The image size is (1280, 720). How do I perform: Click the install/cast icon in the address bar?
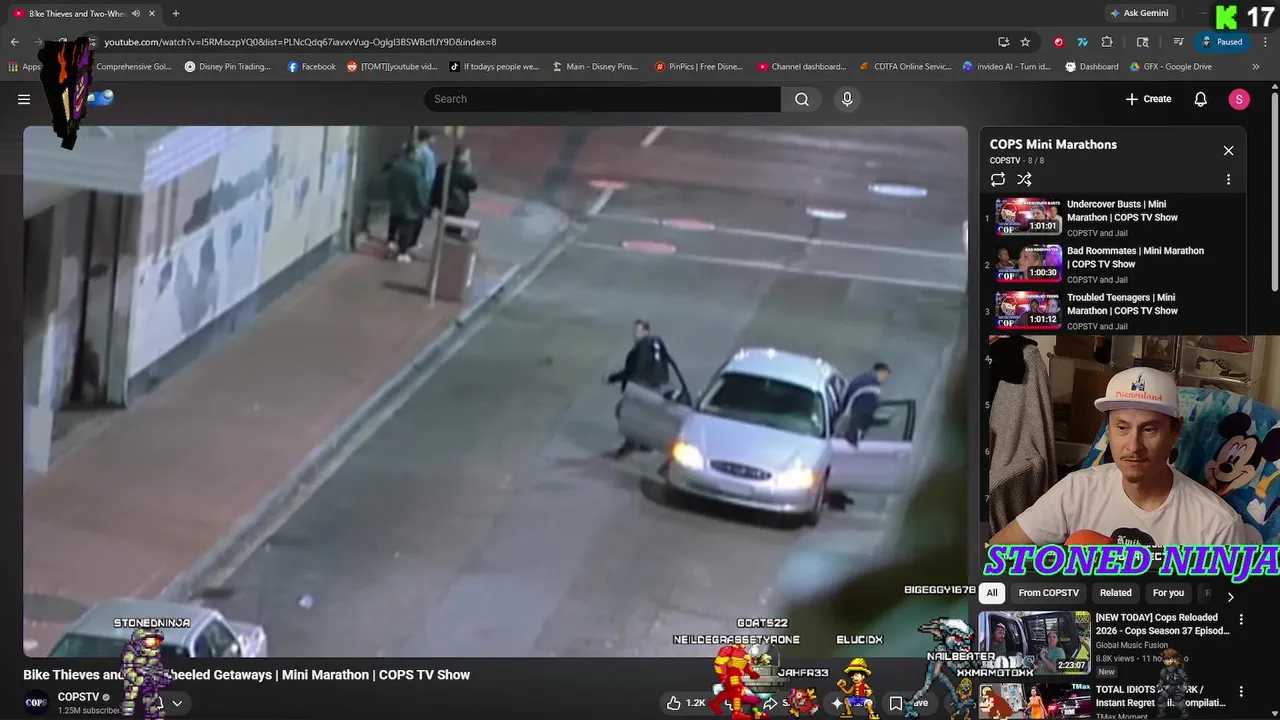pos(1003,42)
